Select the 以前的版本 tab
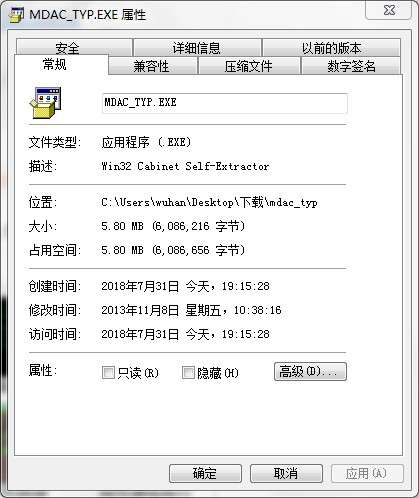 pyautogui.click(x=331, y=48)
